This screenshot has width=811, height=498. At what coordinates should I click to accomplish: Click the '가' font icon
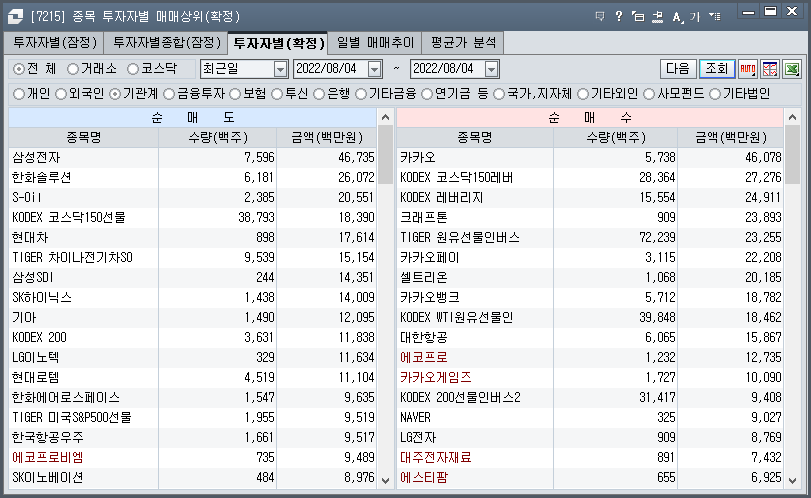695,17
